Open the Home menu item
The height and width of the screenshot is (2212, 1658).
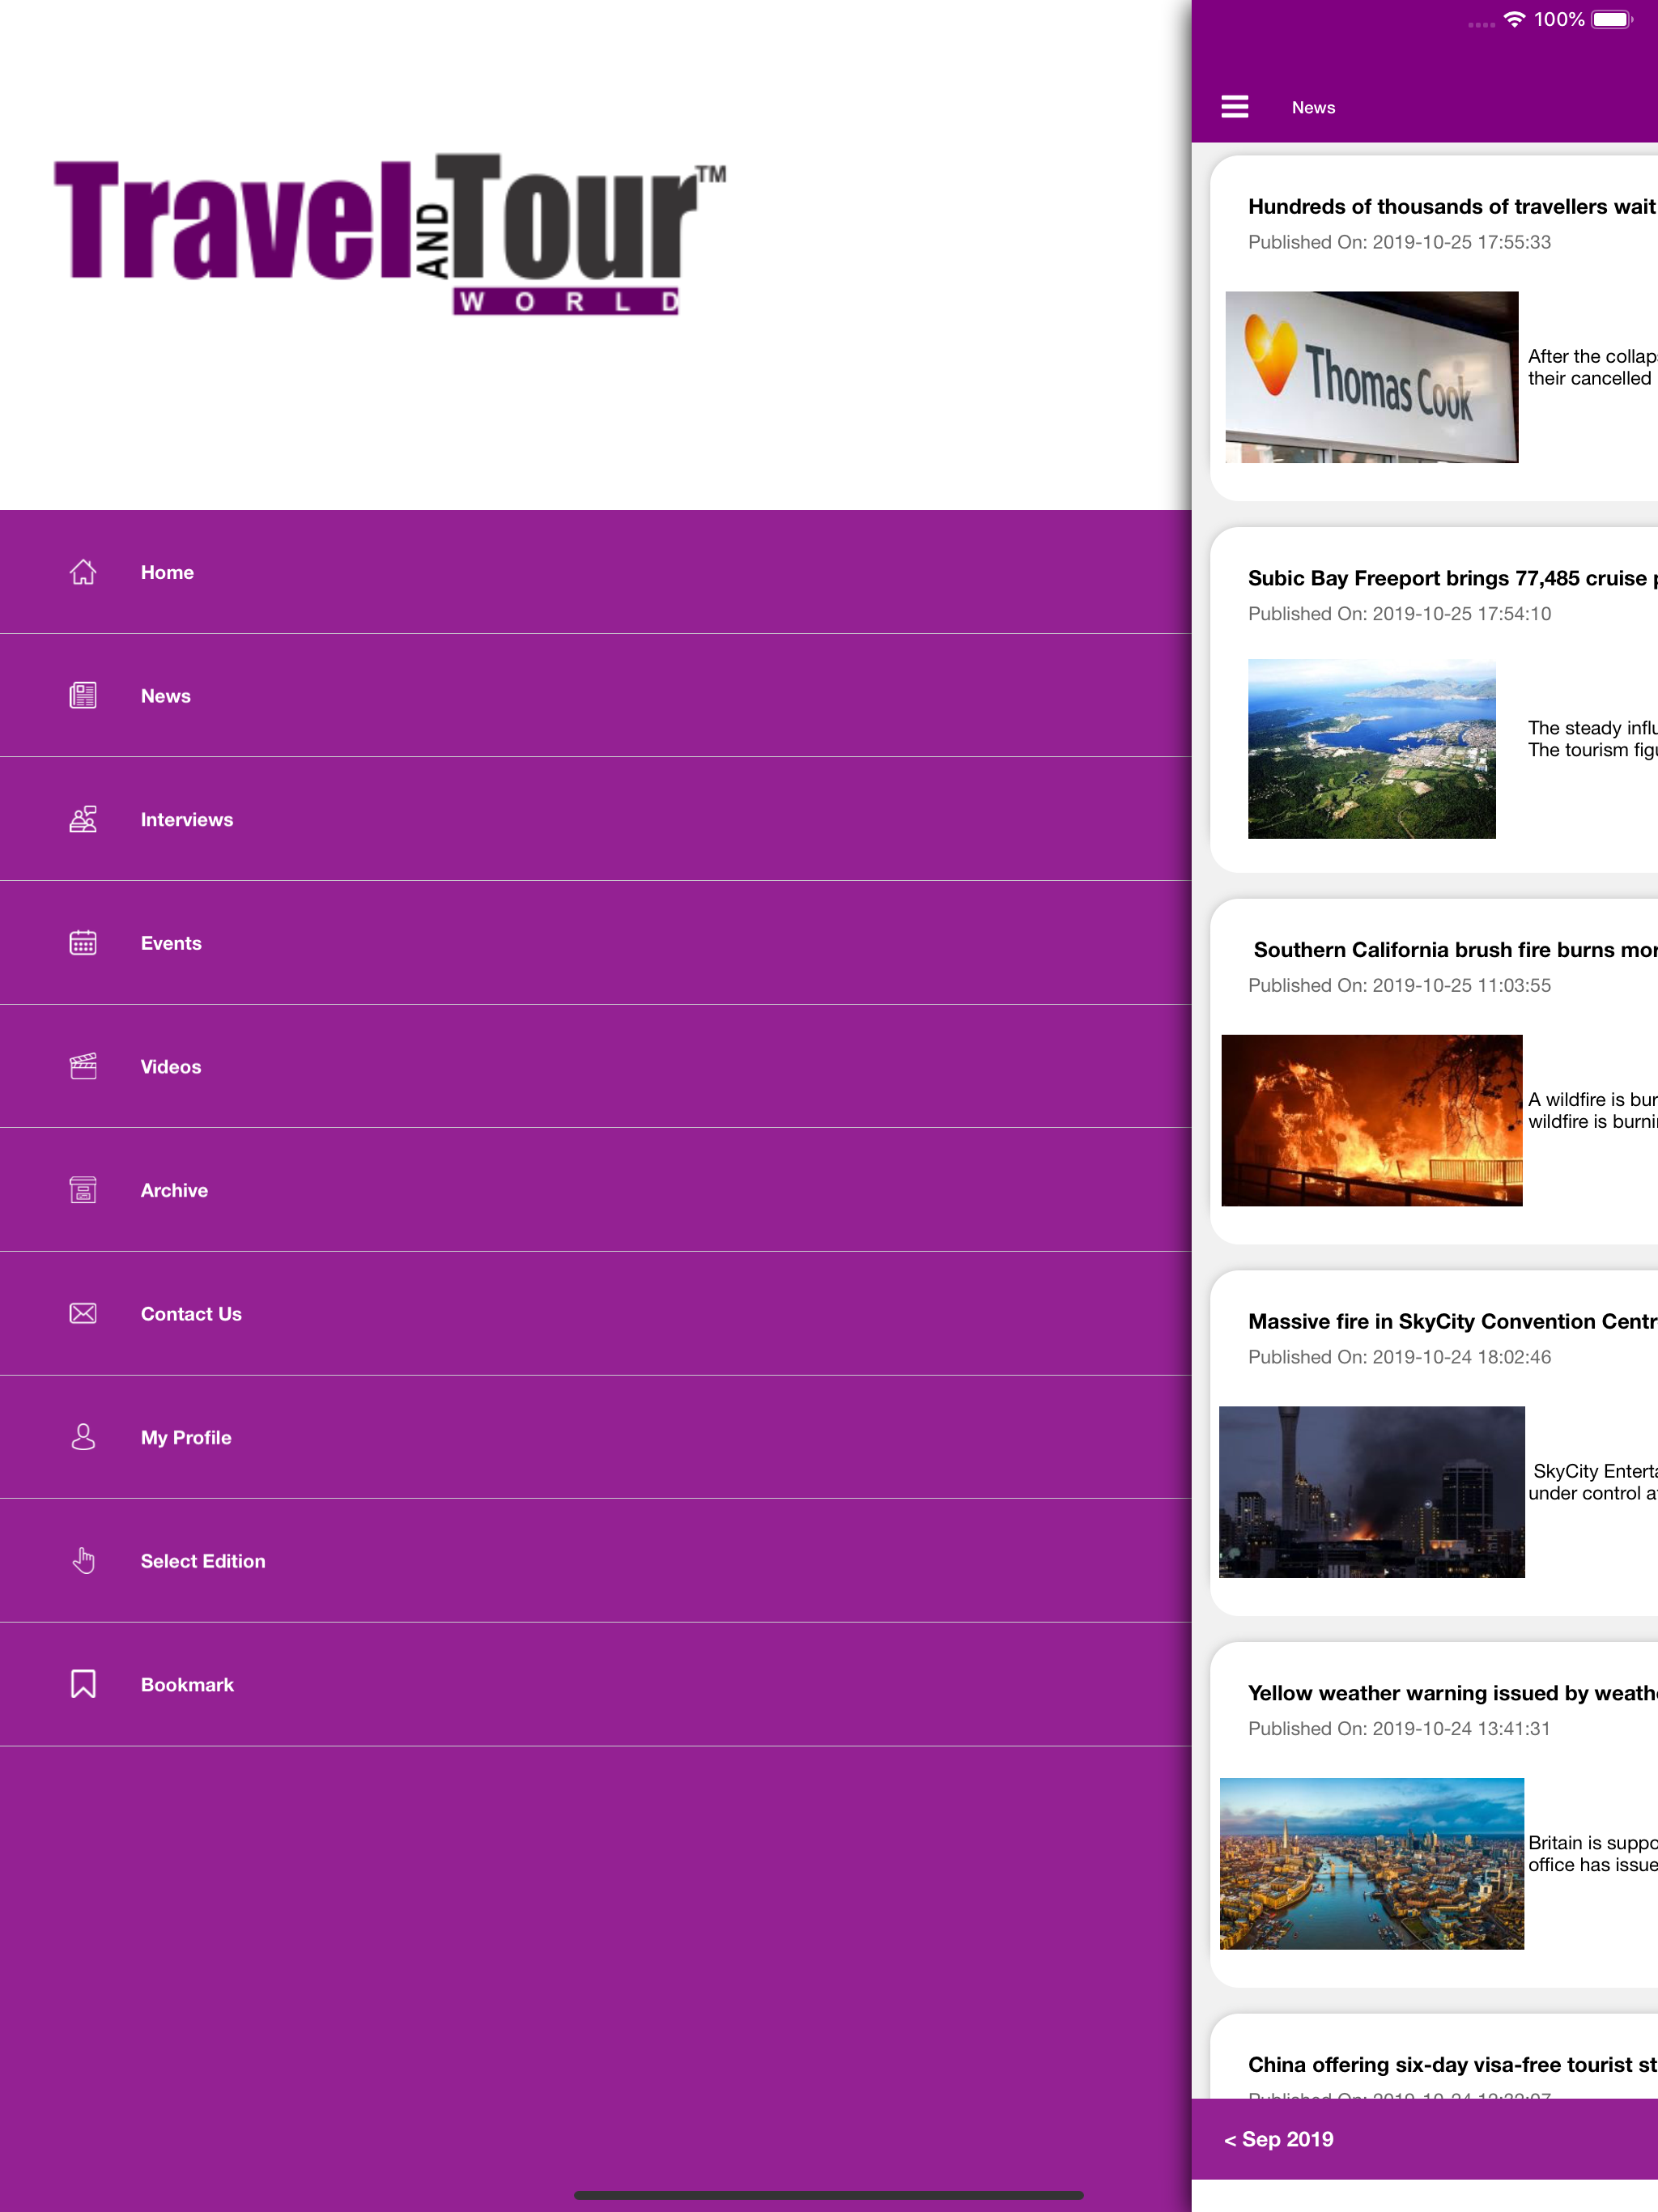[x=596, y=572]
